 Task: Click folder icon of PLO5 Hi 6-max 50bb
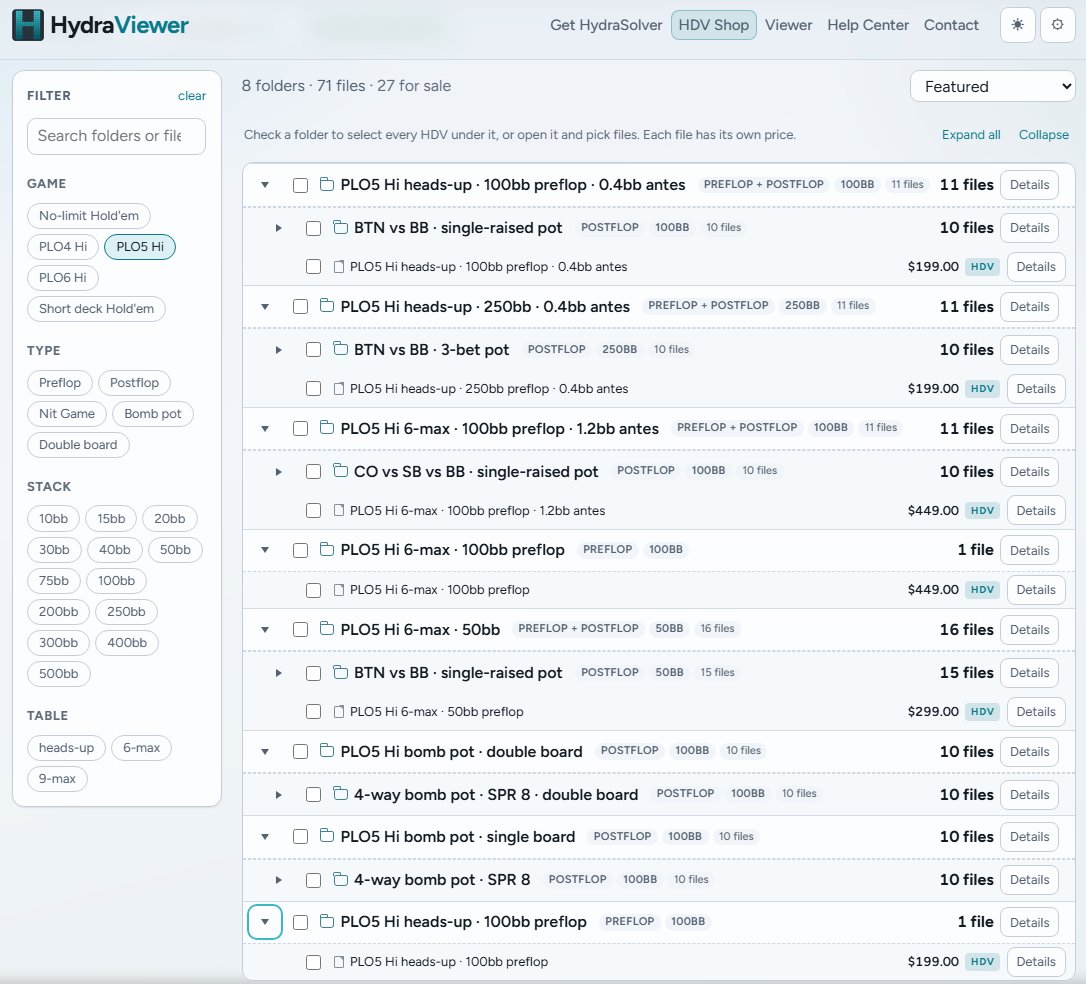tap(326, 628)
